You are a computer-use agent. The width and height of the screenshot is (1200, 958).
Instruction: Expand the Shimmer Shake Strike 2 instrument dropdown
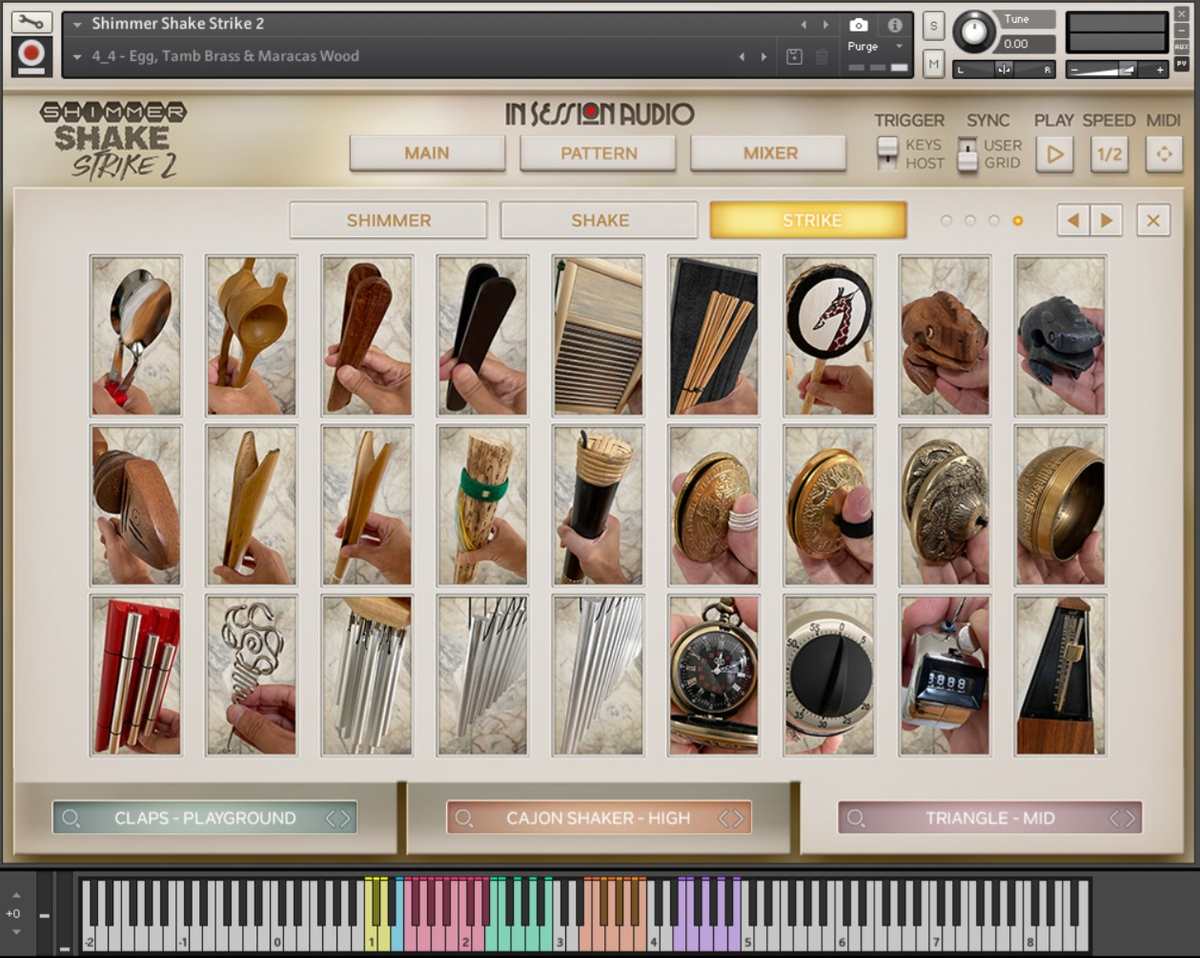click(x=77, y=24)
